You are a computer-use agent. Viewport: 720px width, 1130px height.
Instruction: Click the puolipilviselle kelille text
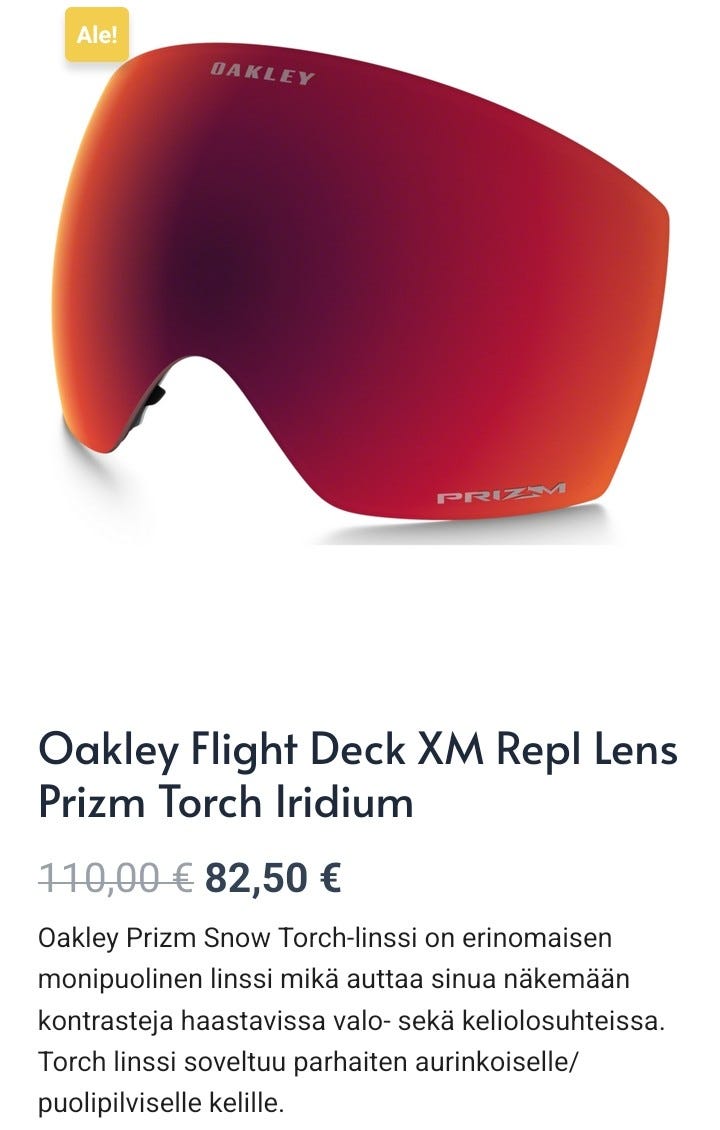click(x=161, y=1103)
